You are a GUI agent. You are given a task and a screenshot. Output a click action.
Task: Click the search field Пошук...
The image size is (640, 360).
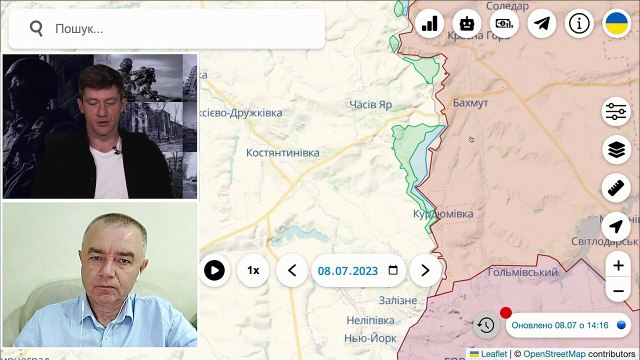coord(167,29)
